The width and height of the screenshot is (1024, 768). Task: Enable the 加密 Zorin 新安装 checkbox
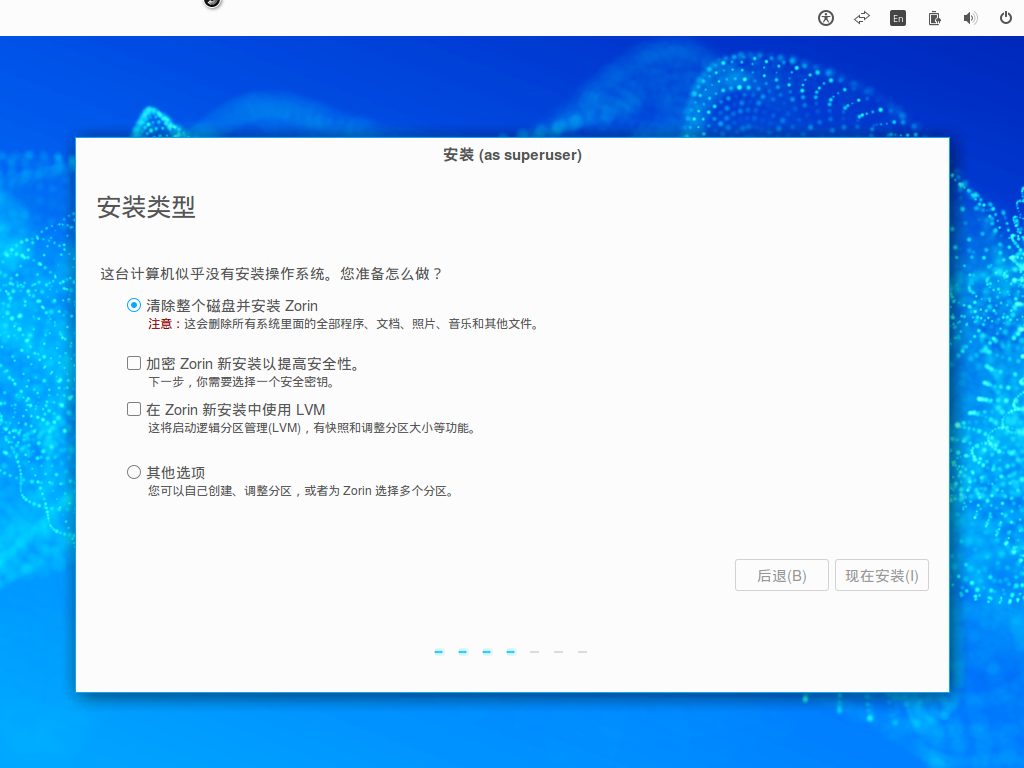133,362
